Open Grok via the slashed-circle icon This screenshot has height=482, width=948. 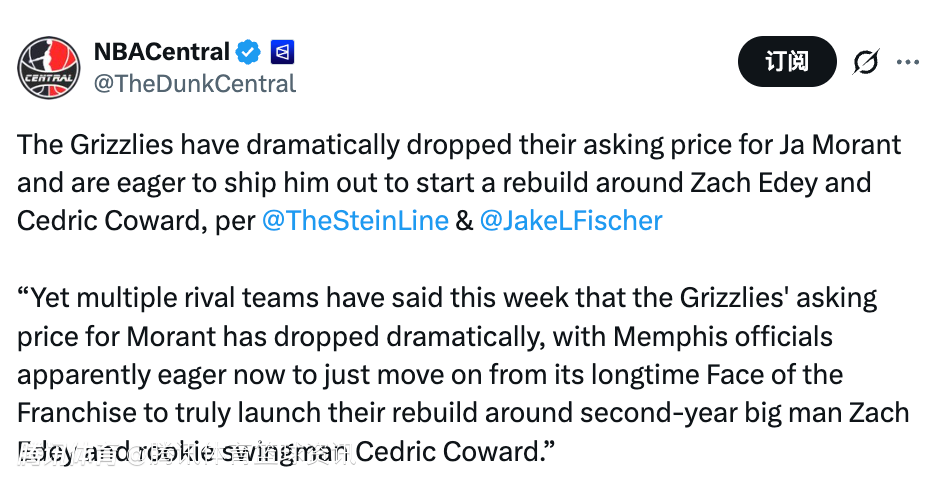pyautogui.click(x=866, y=62)
